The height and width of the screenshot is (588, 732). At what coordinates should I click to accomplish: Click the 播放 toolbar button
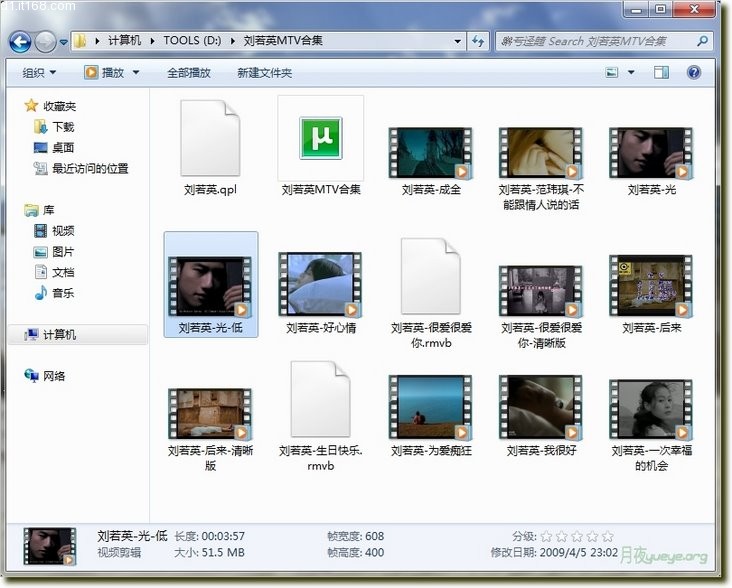[x=105, y=72]
